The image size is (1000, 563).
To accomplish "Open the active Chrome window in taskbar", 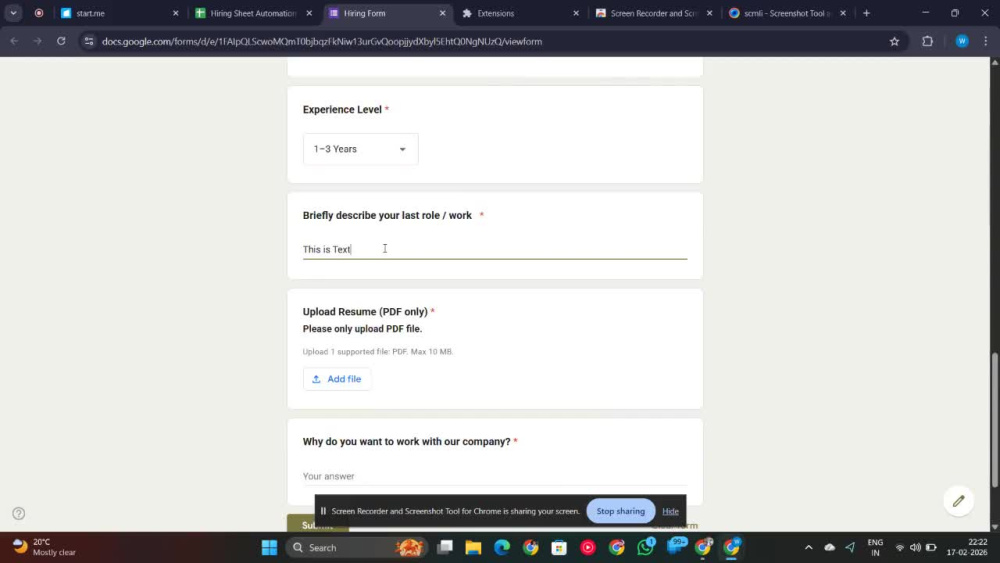I will point(732,547).
